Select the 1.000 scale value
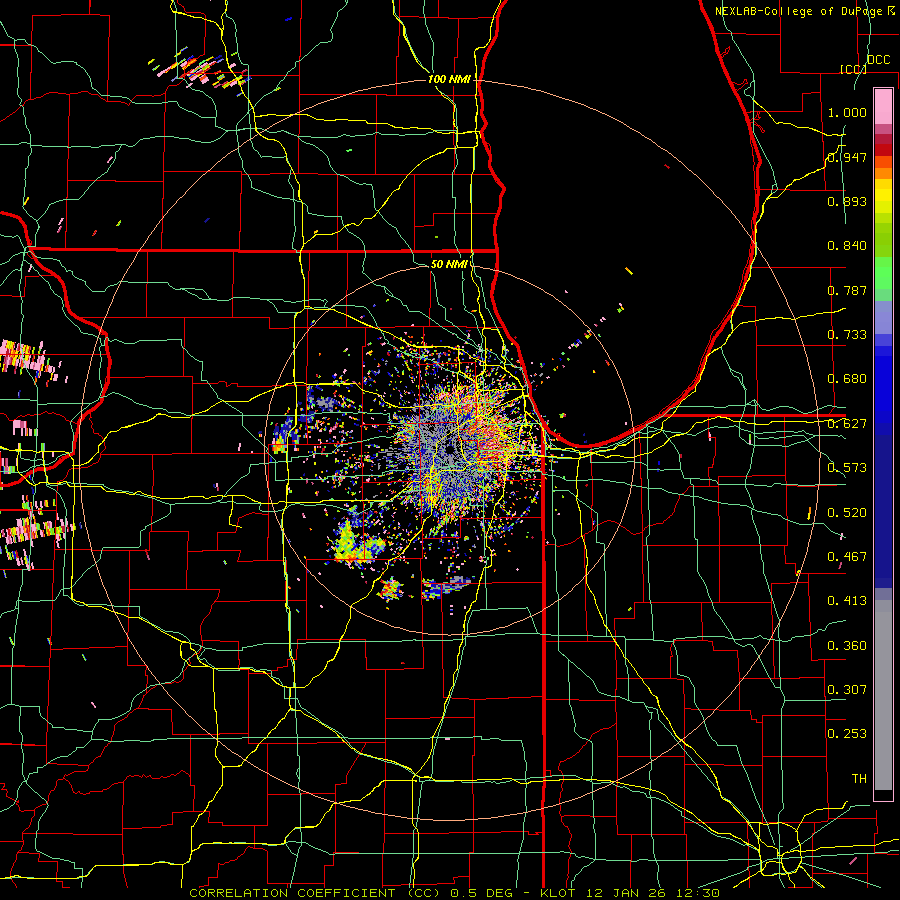900x900 pixels. click(847, 112)
